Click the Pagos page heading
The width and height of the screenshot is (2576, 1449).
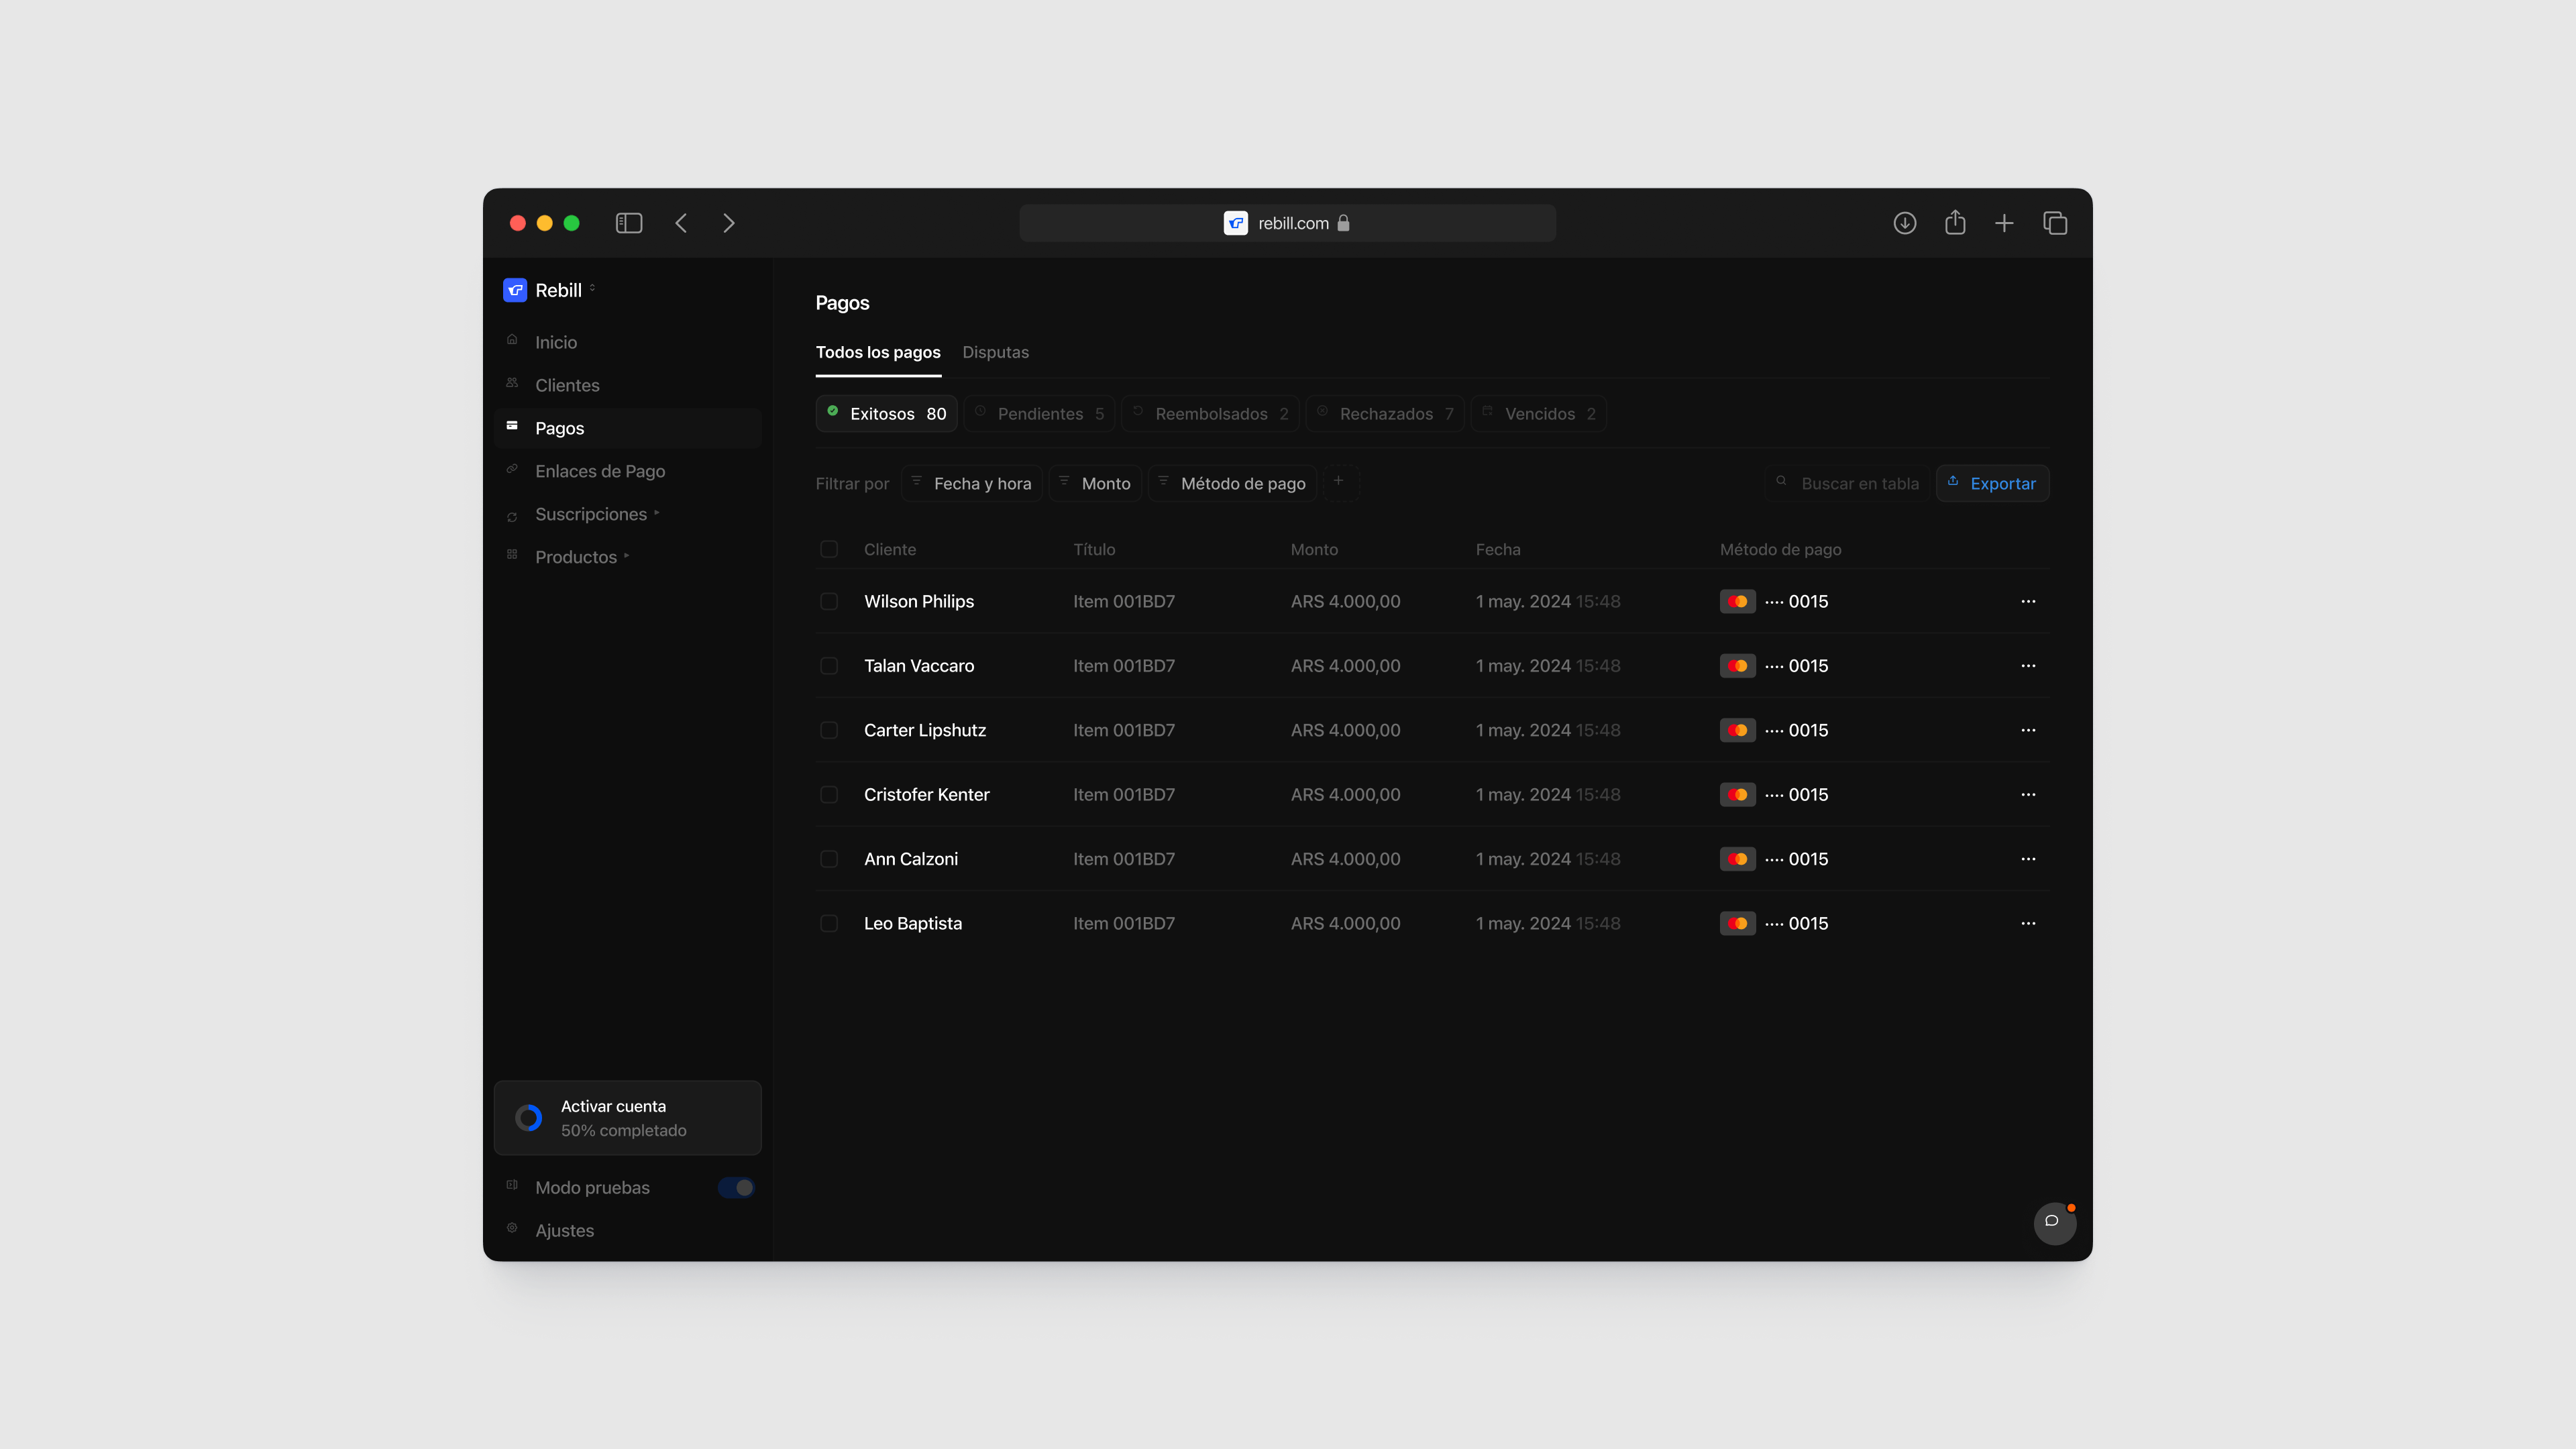click(842, 303)
